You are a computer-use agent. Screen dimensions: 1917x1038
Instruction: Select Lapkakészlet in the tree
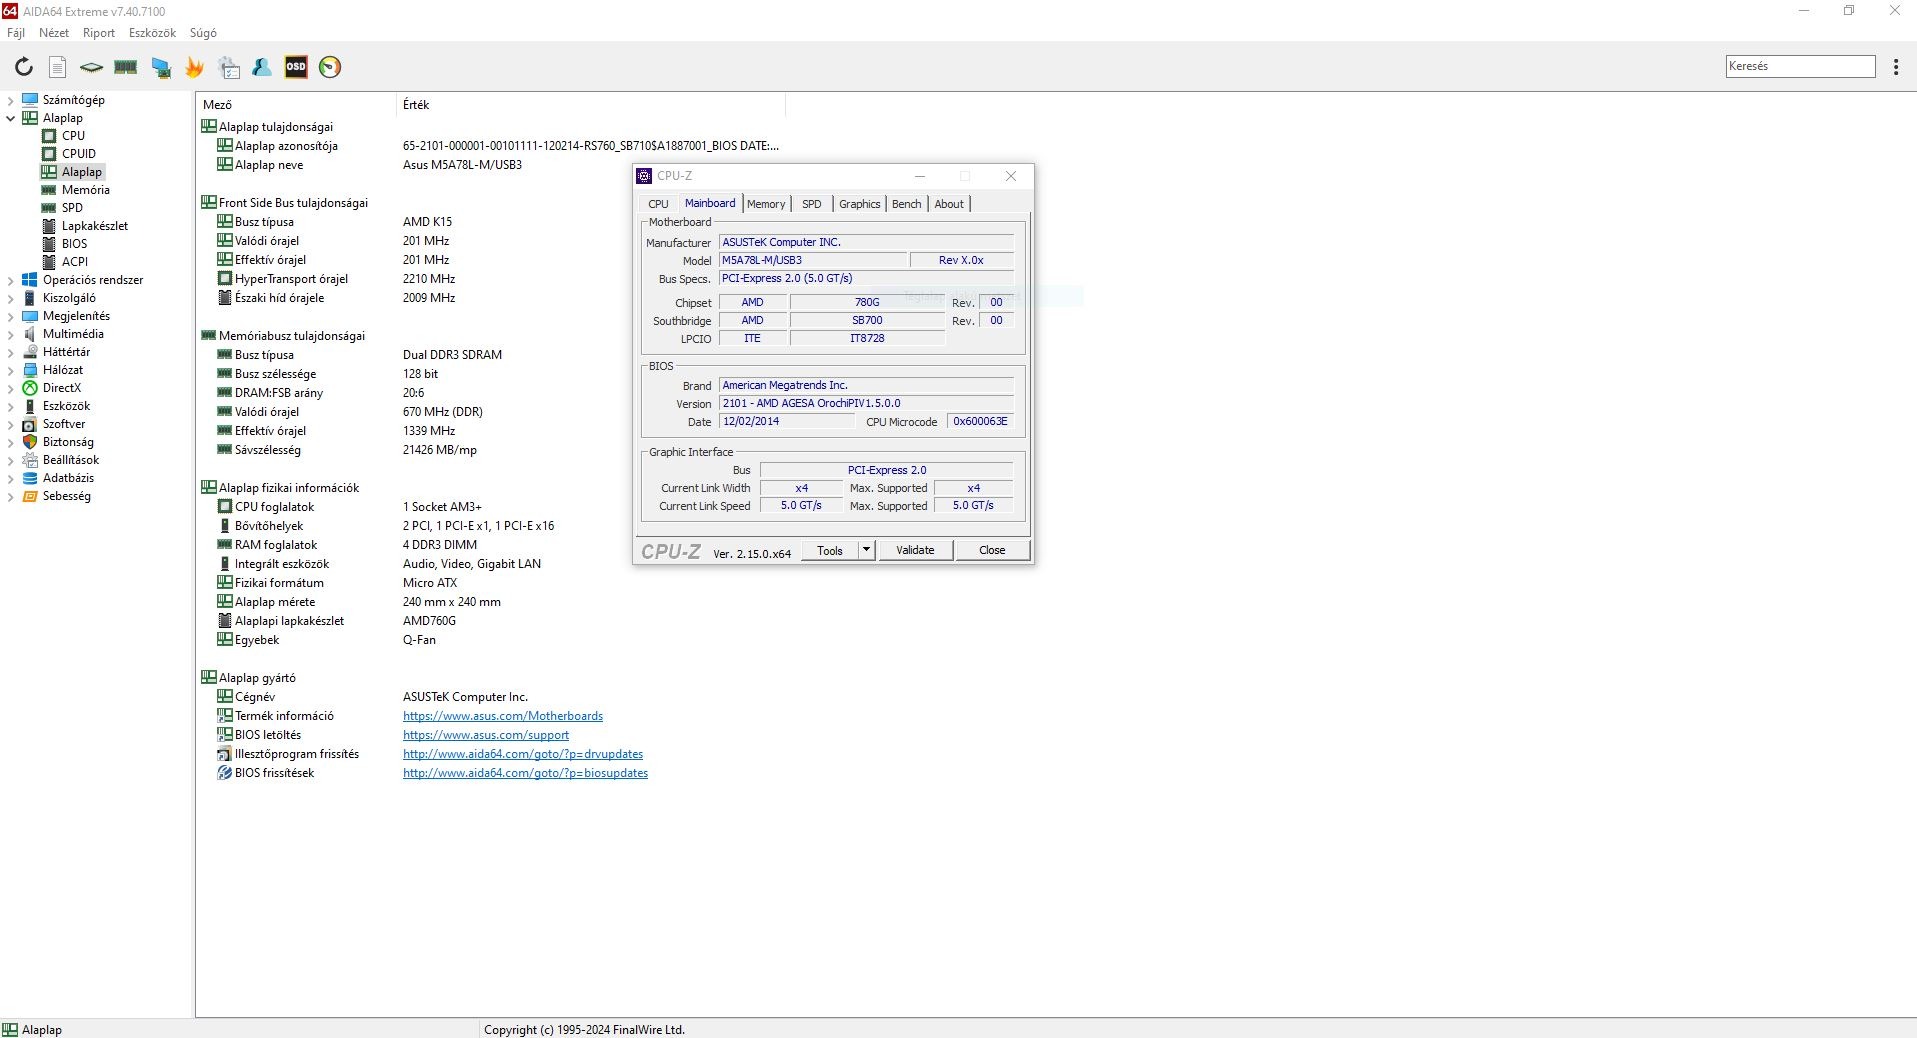95,226
